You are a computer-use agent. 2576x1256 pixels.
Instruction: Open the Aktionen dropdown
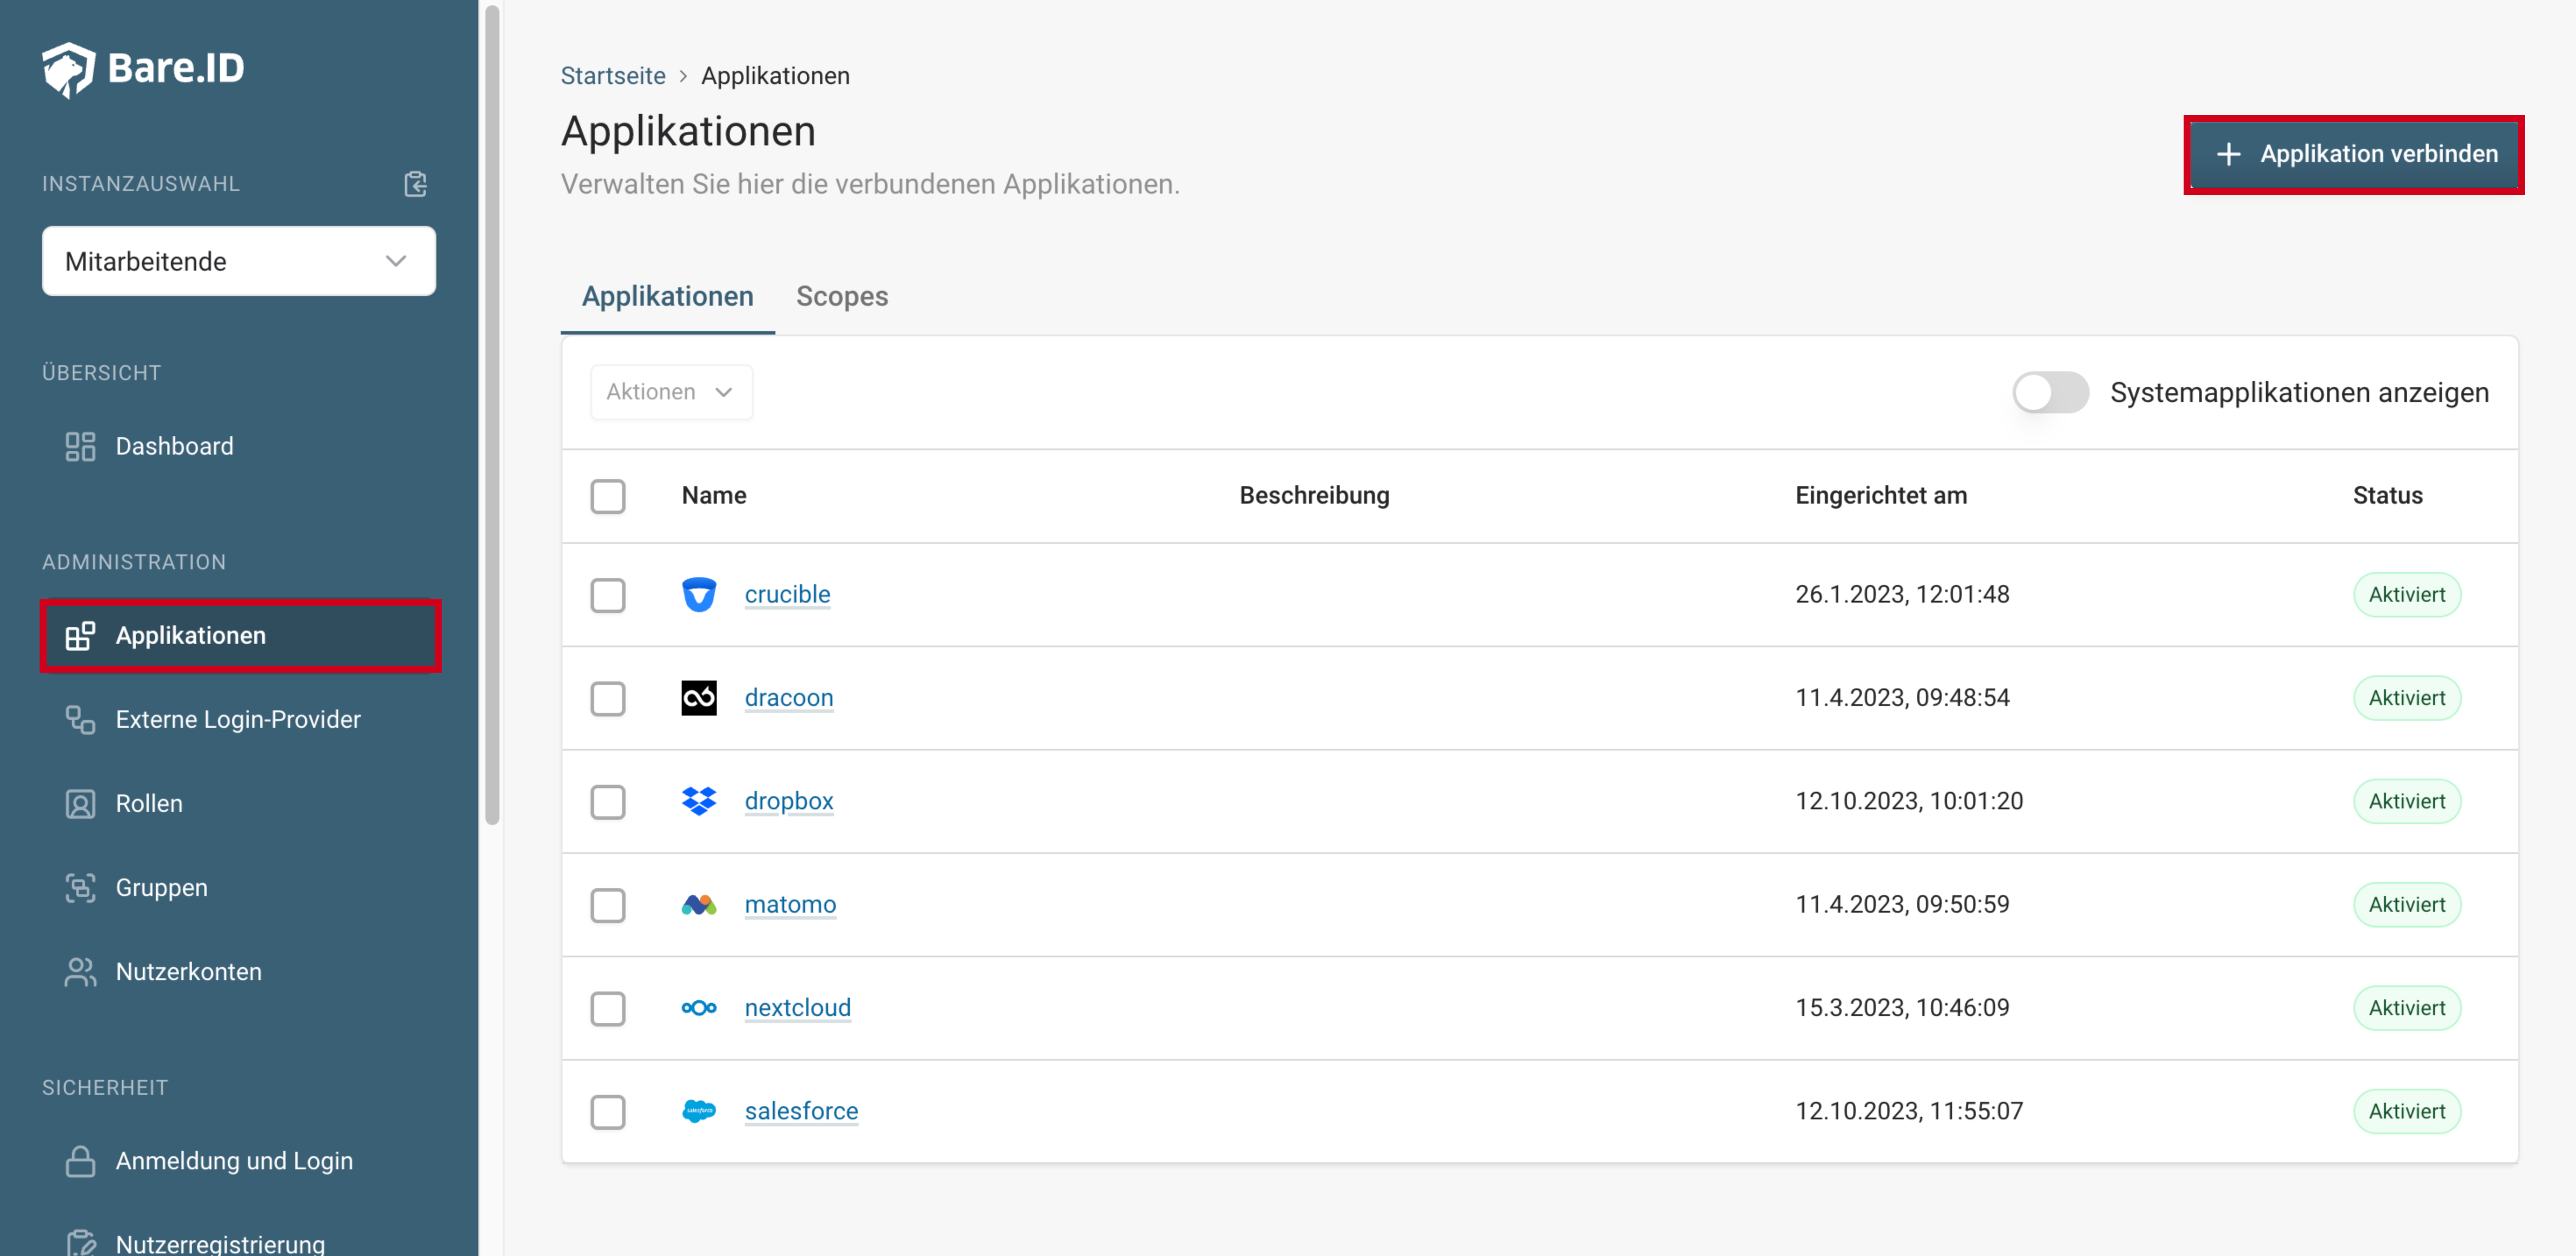tap(671, 392)
